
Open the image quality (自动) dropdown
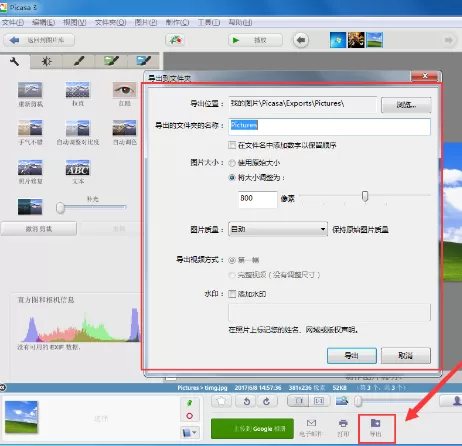[278, 229]
